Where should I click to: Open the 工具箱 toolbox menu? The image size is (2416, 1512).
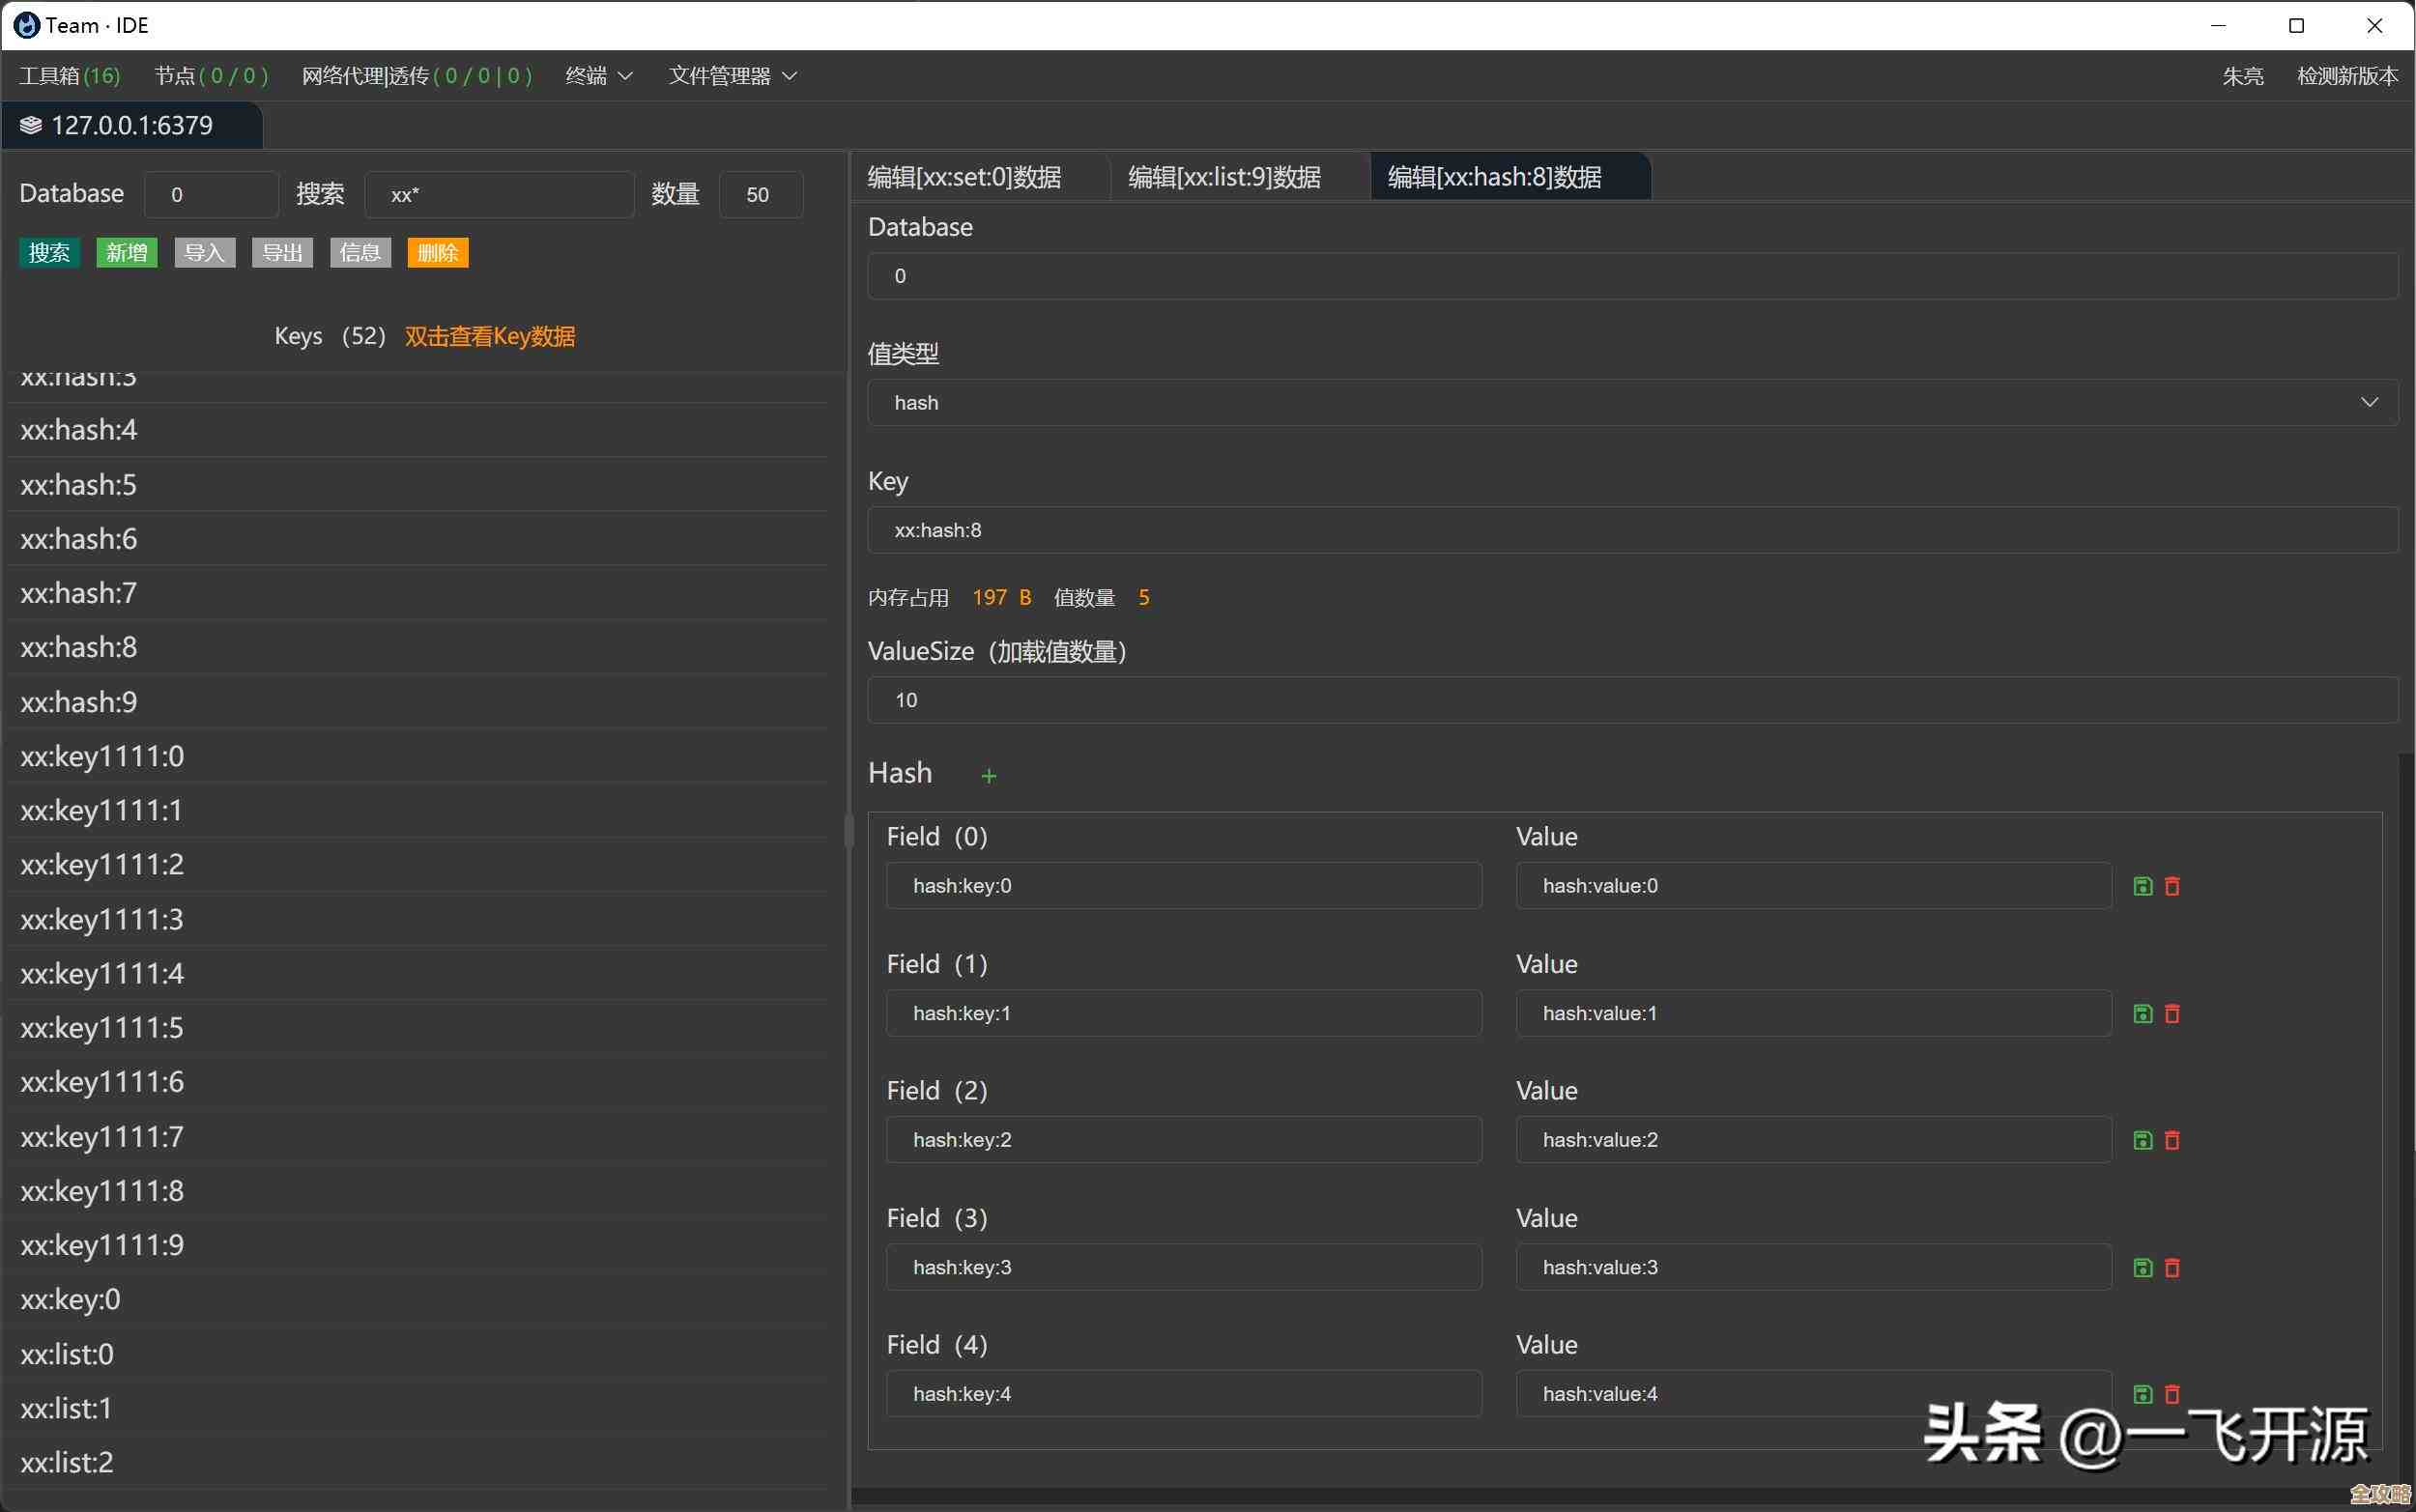[69, 76]
